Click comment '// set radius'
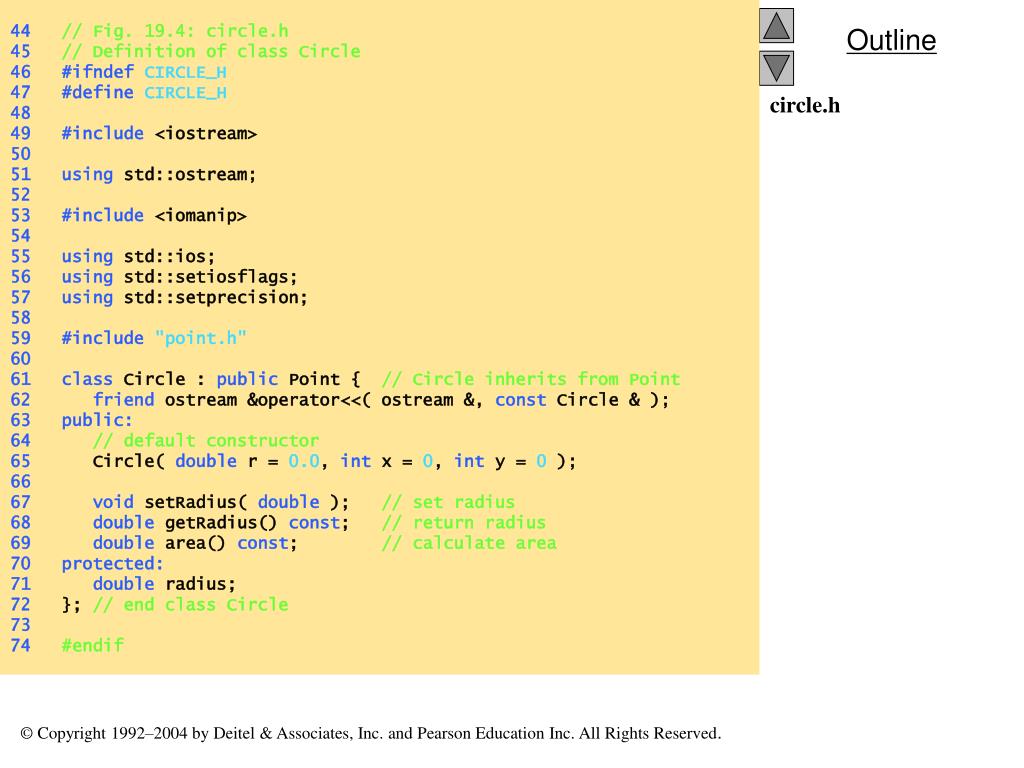Image resolution: width=1024 pixels, height=768 pixels. point(448,502)
